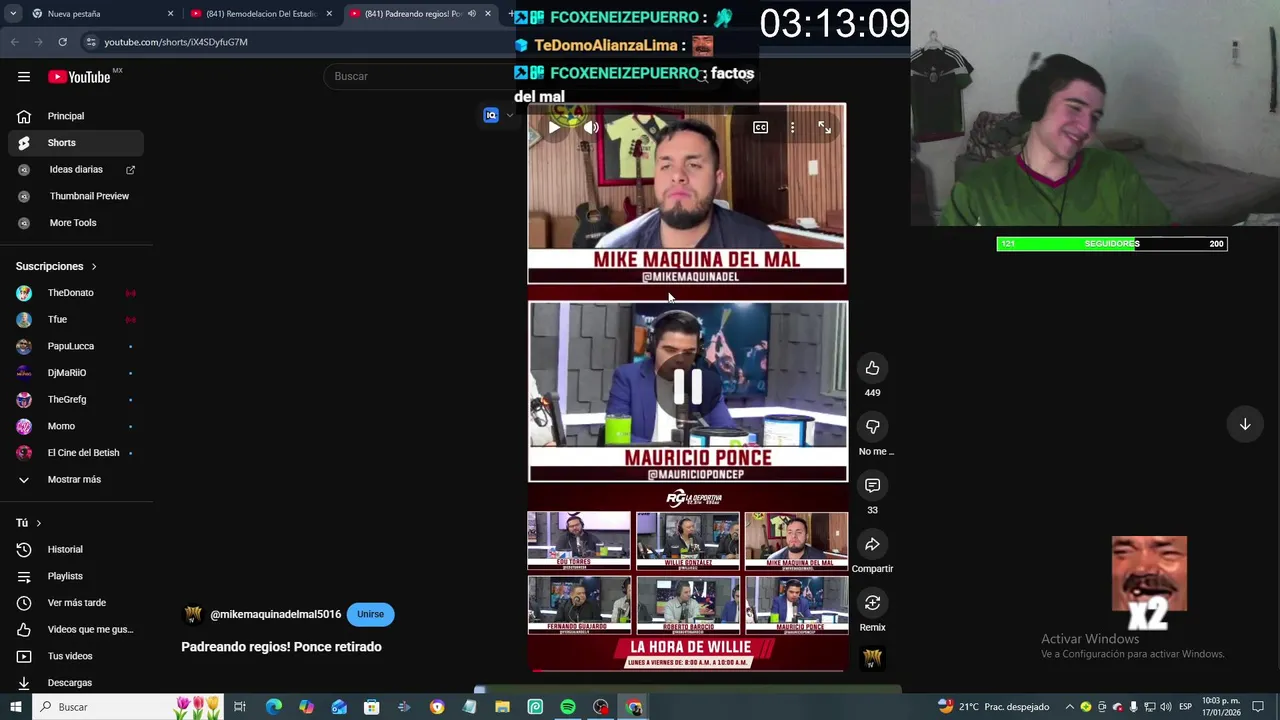Mute audio on the Padreando regios tab
The height and width of the screenshot is (720, 1280).
(471, 14)
